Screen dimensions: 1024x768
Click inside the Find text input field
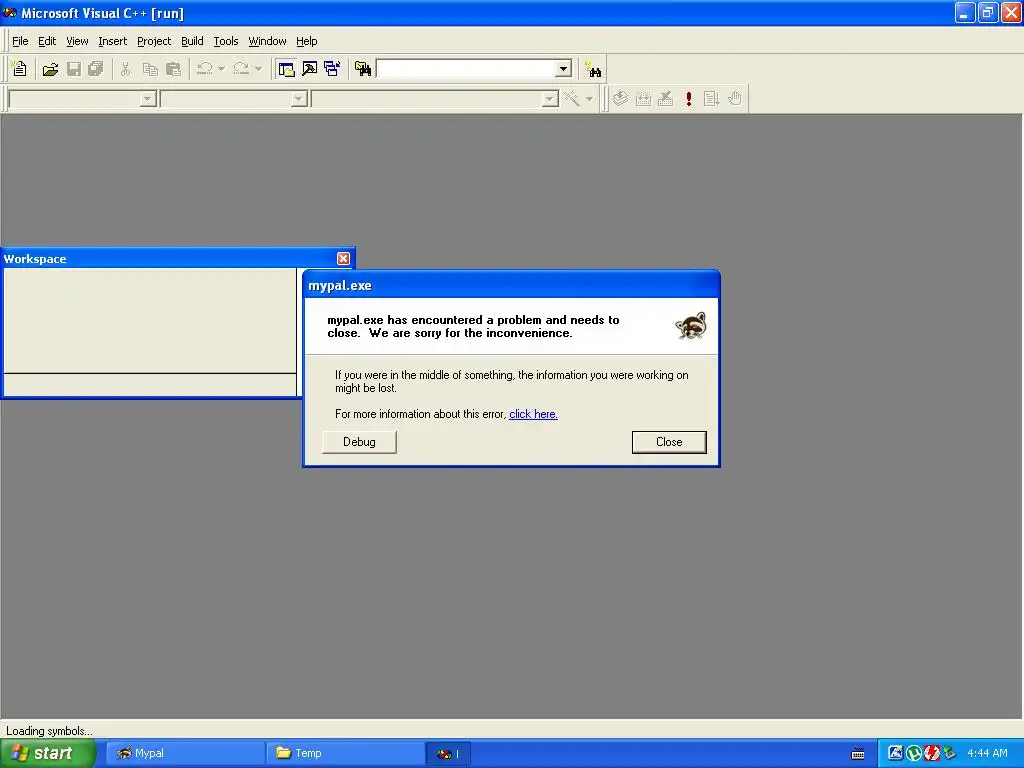[466, 69]
